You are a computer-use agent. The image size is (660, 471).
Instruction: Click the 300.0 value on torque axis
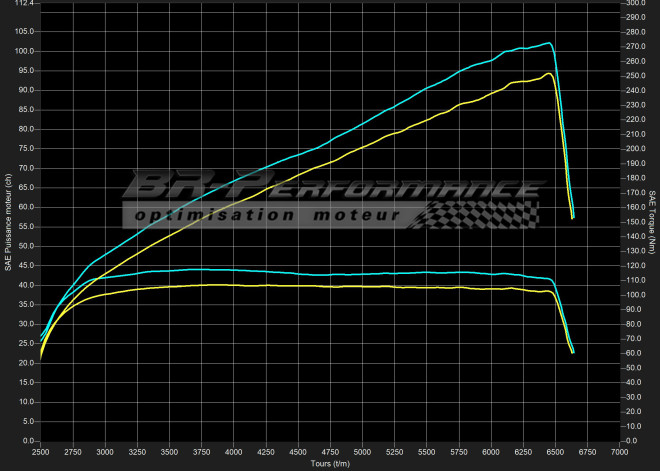635,4
